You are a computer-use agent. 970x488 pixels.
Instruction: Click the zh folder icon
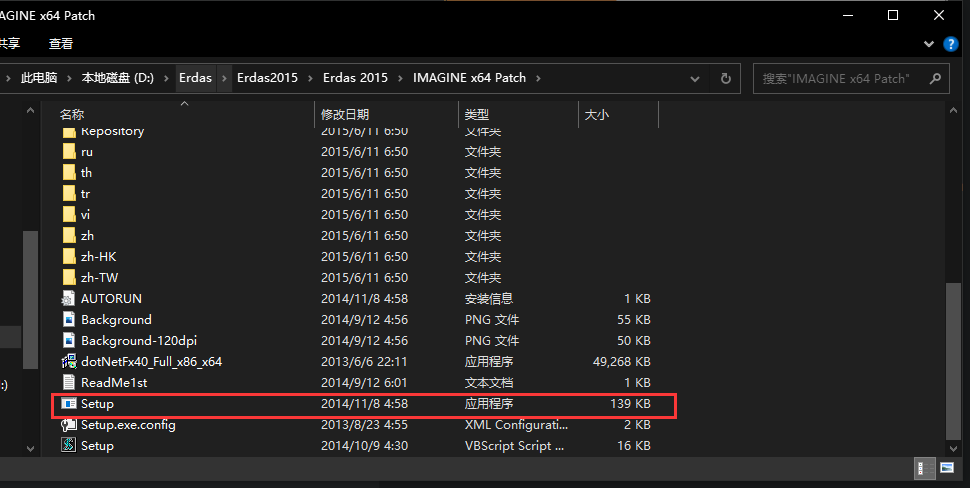[69, 236]
